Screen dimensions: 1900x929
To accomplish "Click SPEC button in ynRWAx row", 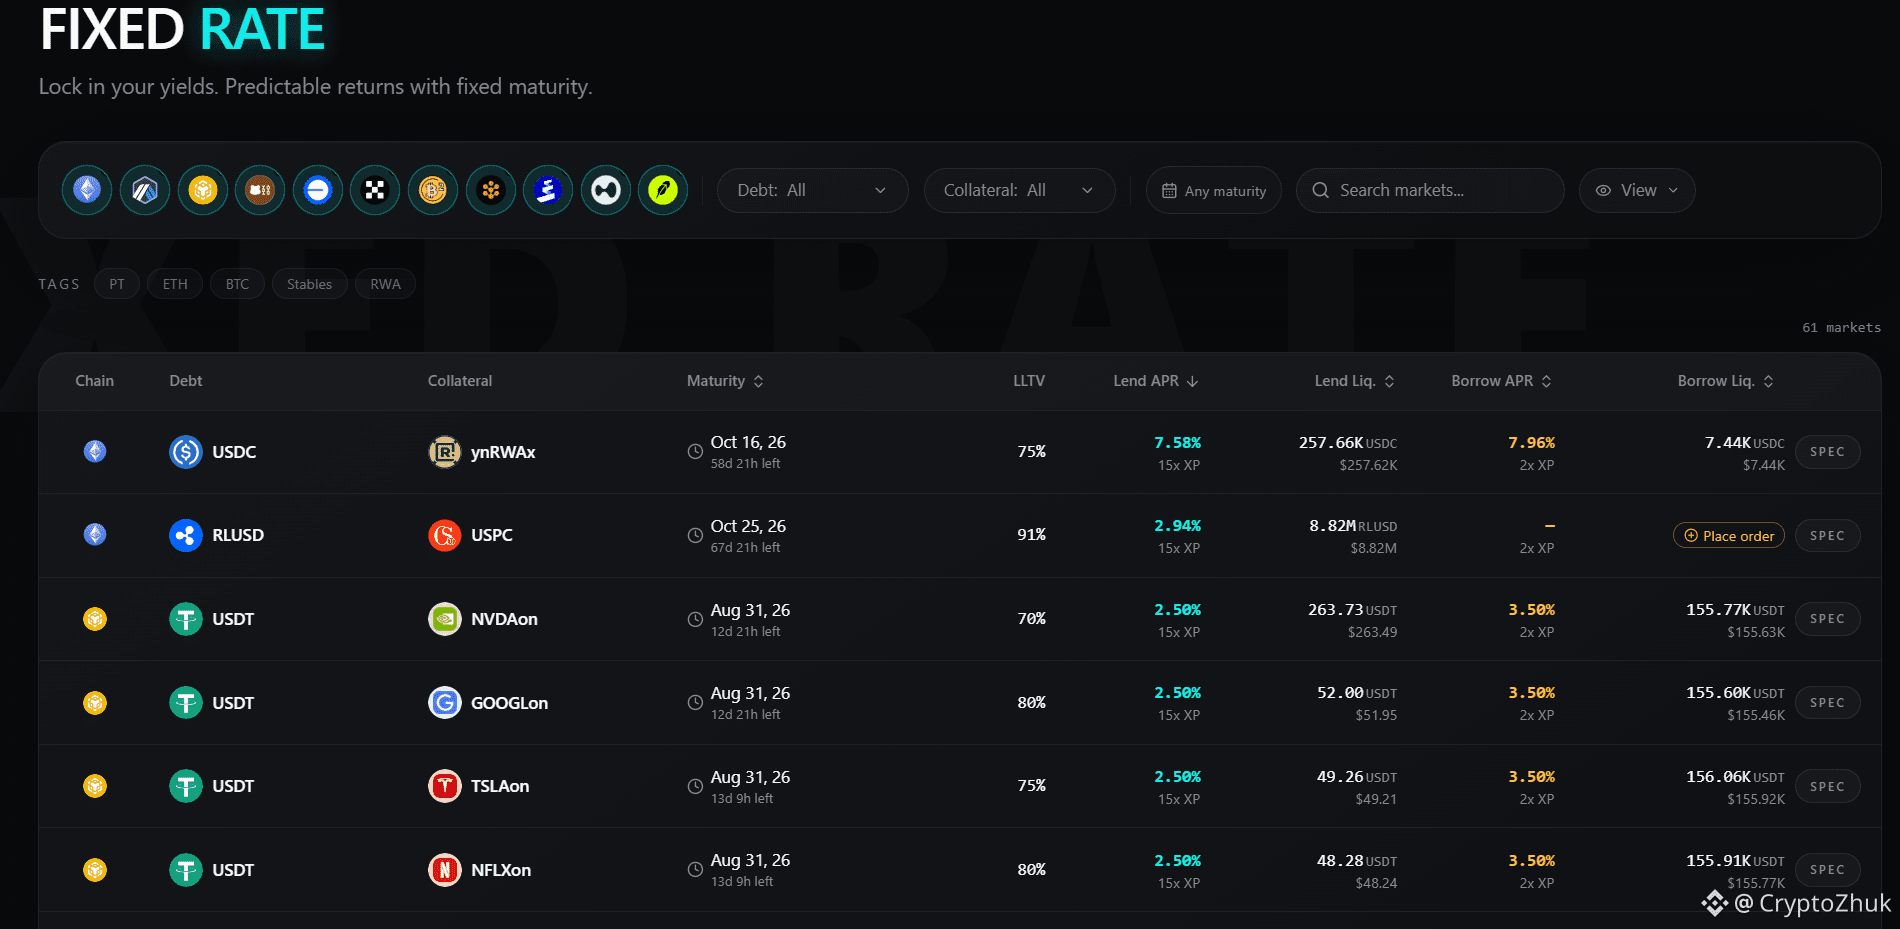I will (x=1827, y=452).
